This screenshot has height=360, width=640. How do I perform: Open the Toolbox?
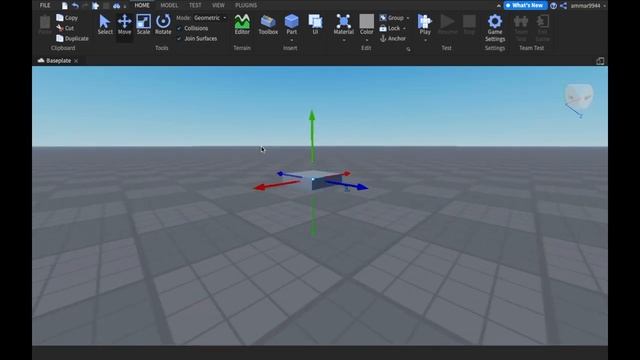(x=268, y=24)
